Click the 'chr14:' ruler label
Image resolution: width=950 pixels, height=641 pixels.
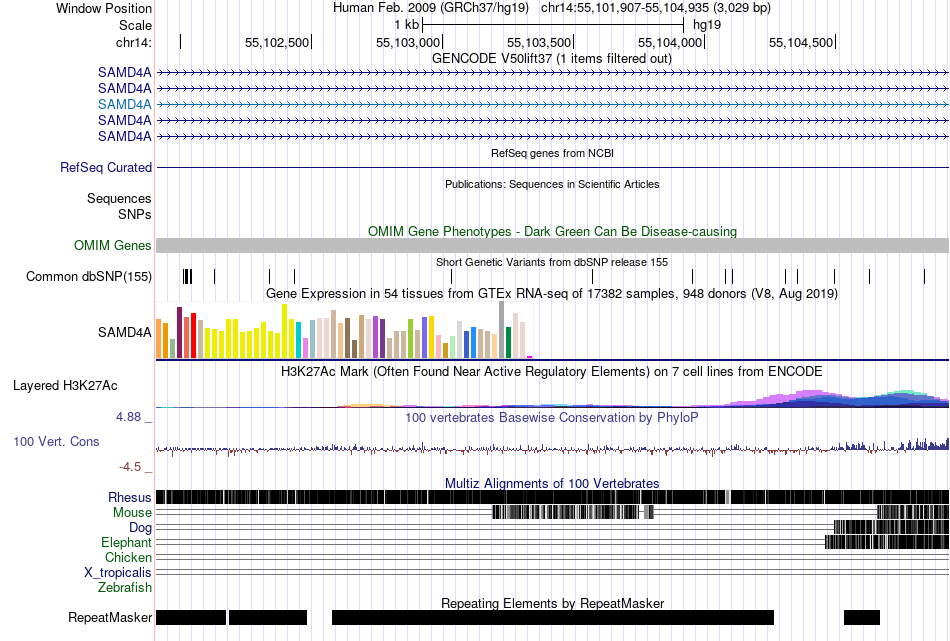point(134,42)
